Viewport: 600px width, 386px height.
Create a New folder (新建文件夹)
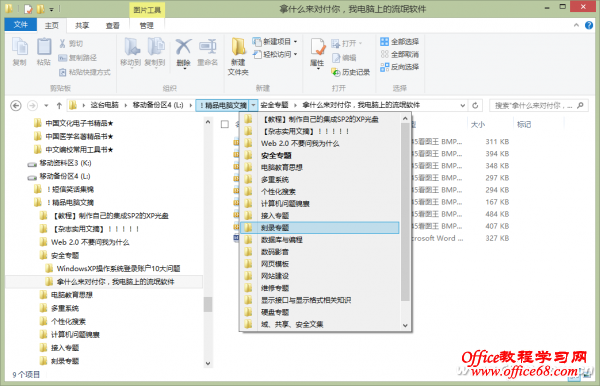point(238,57)
